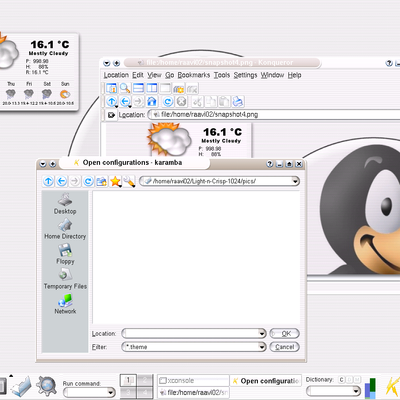This screenshot has height=400, width=400.
Task: Expand the directory path dropdown in dialog
Action: coord(295,181)
